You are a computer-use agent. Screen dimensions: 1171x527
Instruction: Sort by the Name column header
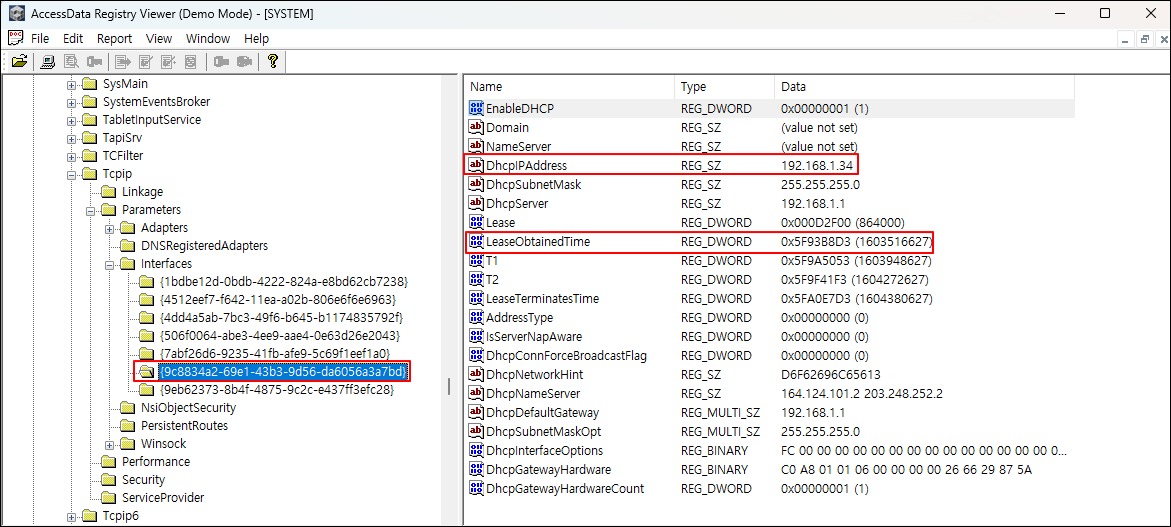pyautogui.click(x=570, y=87)
